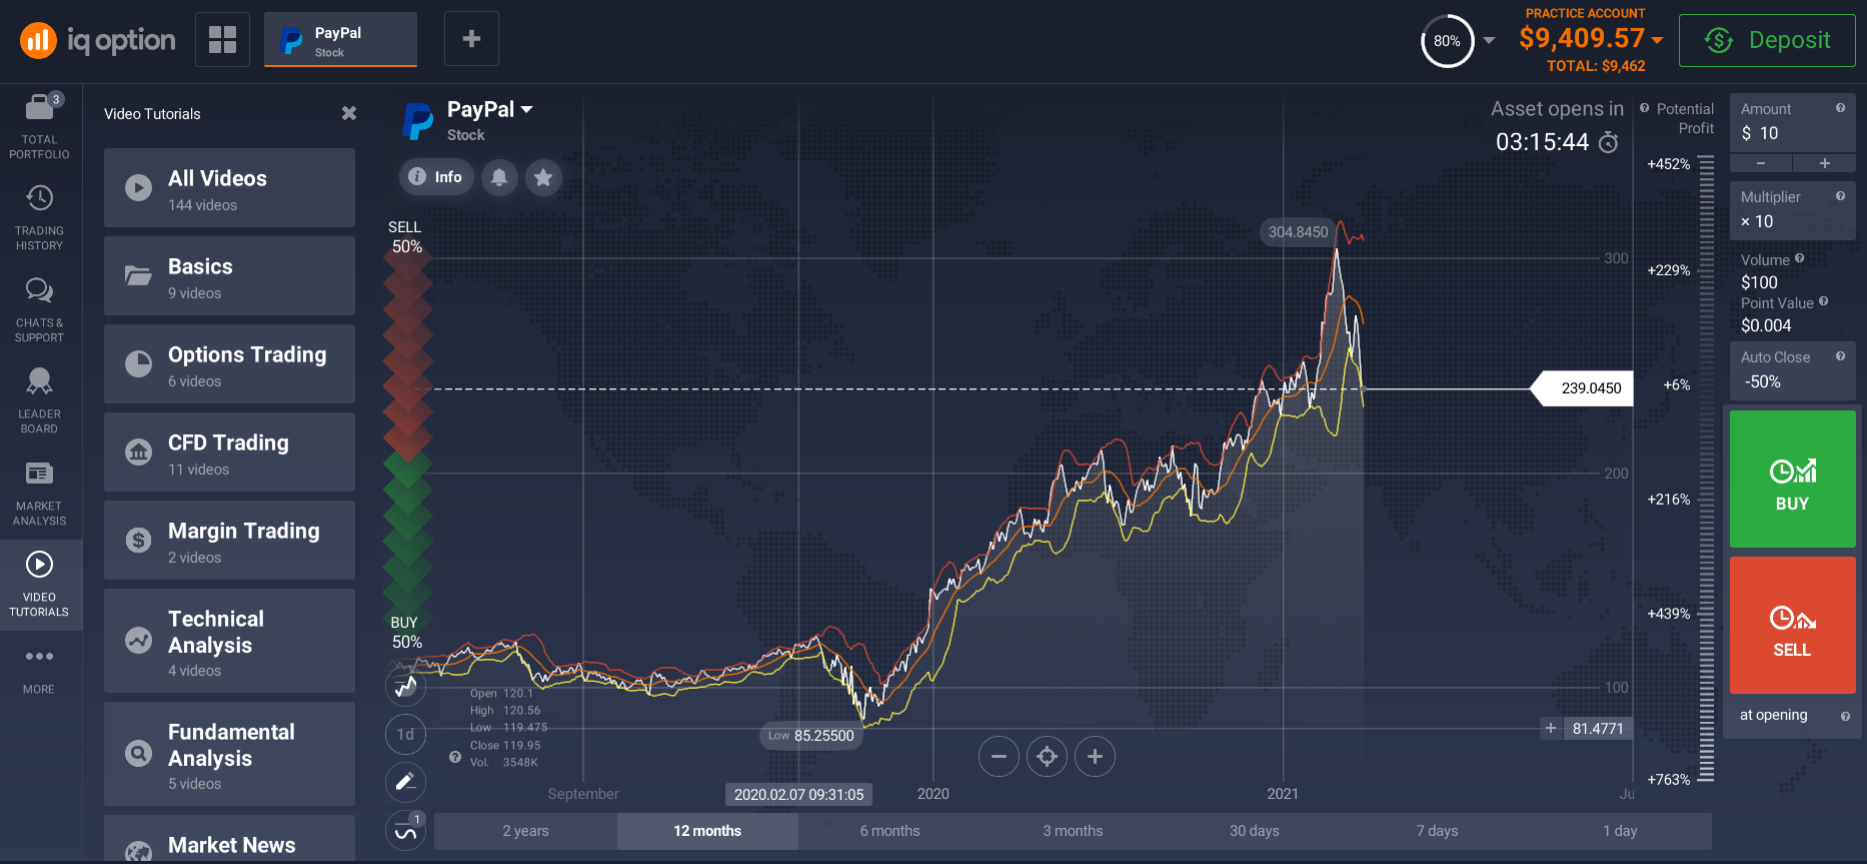
Task: Zoom in the chart with plus
Action: (1095, 756)
